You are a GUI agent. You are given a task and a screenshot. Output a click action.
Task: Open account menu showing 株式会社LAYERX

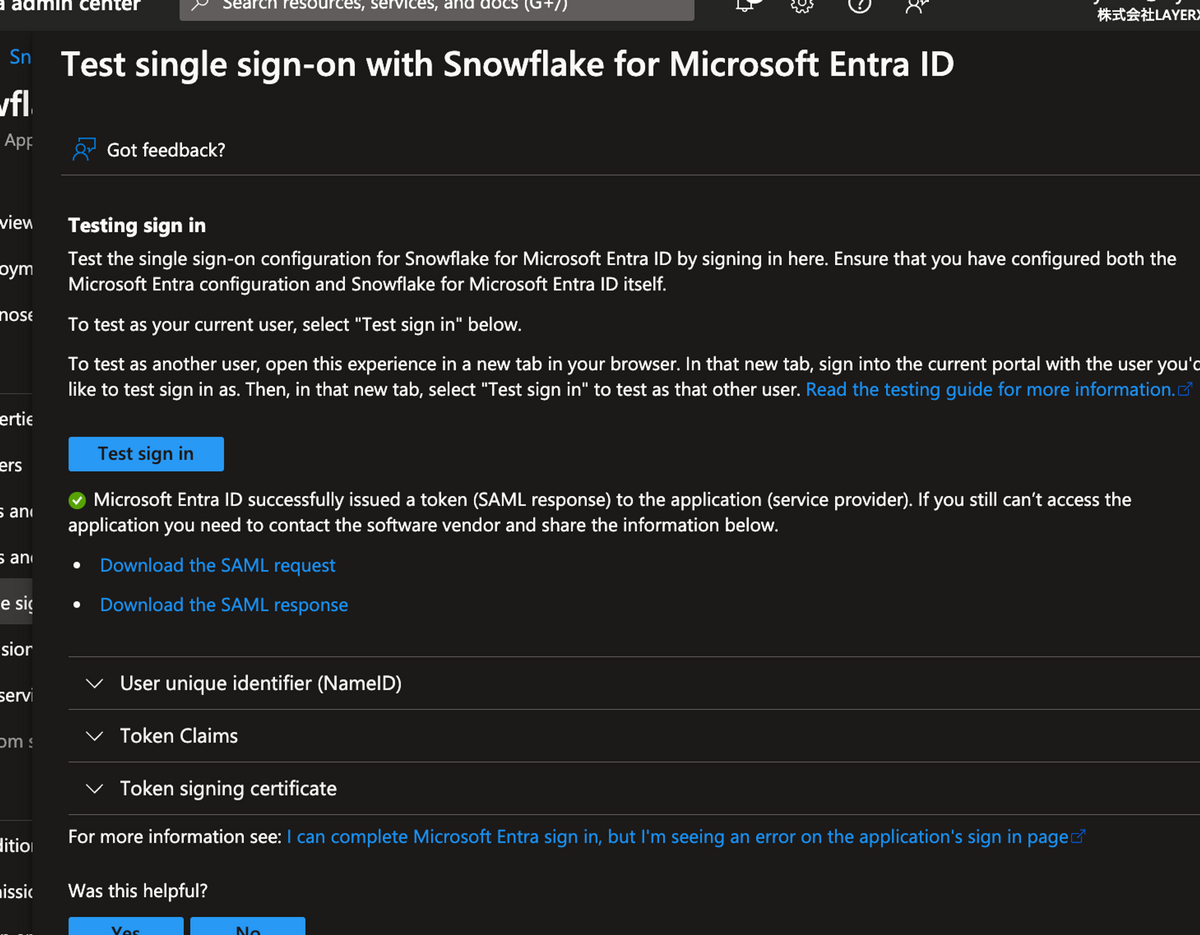point(1147,10)
